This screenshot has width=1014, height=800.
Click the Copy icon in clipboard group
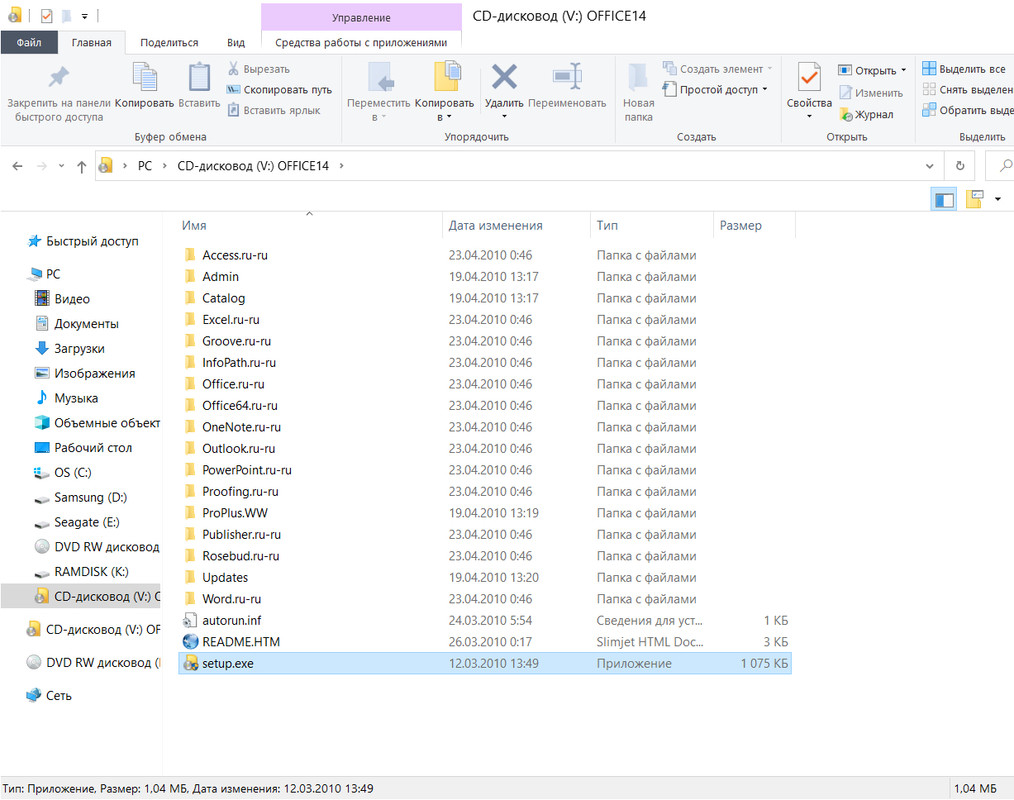tap(144, 77)
